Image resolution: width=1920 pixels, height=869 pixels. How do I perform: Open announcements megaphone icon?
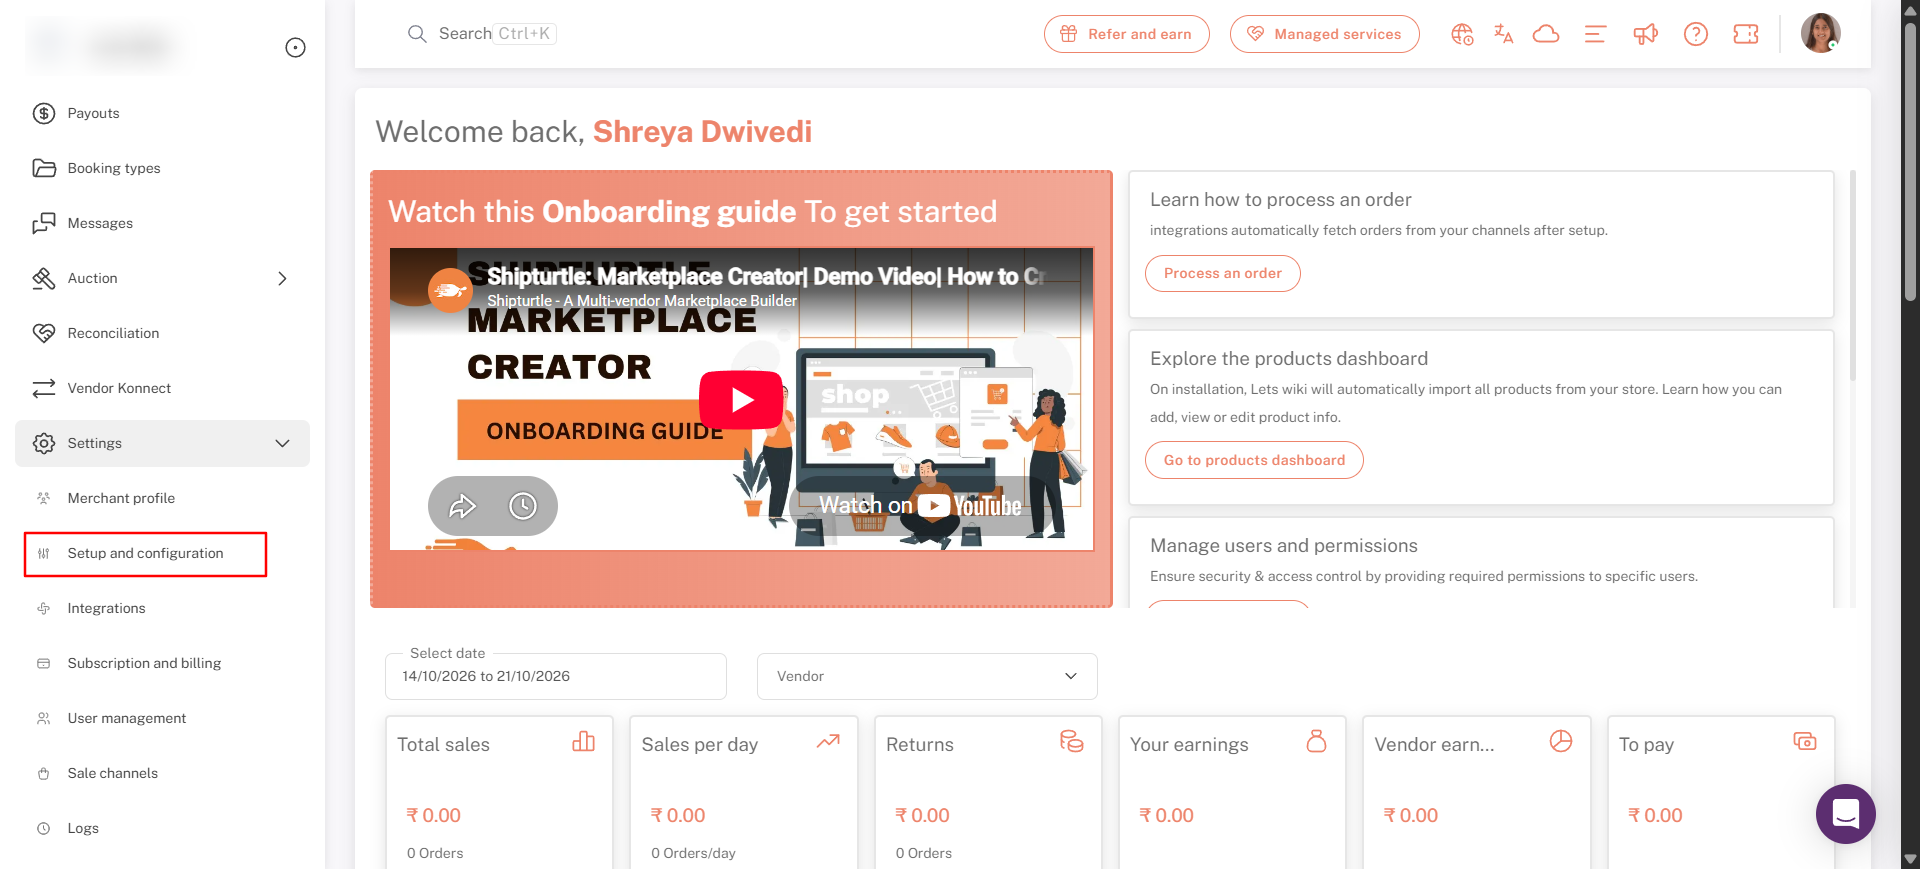1645,34
